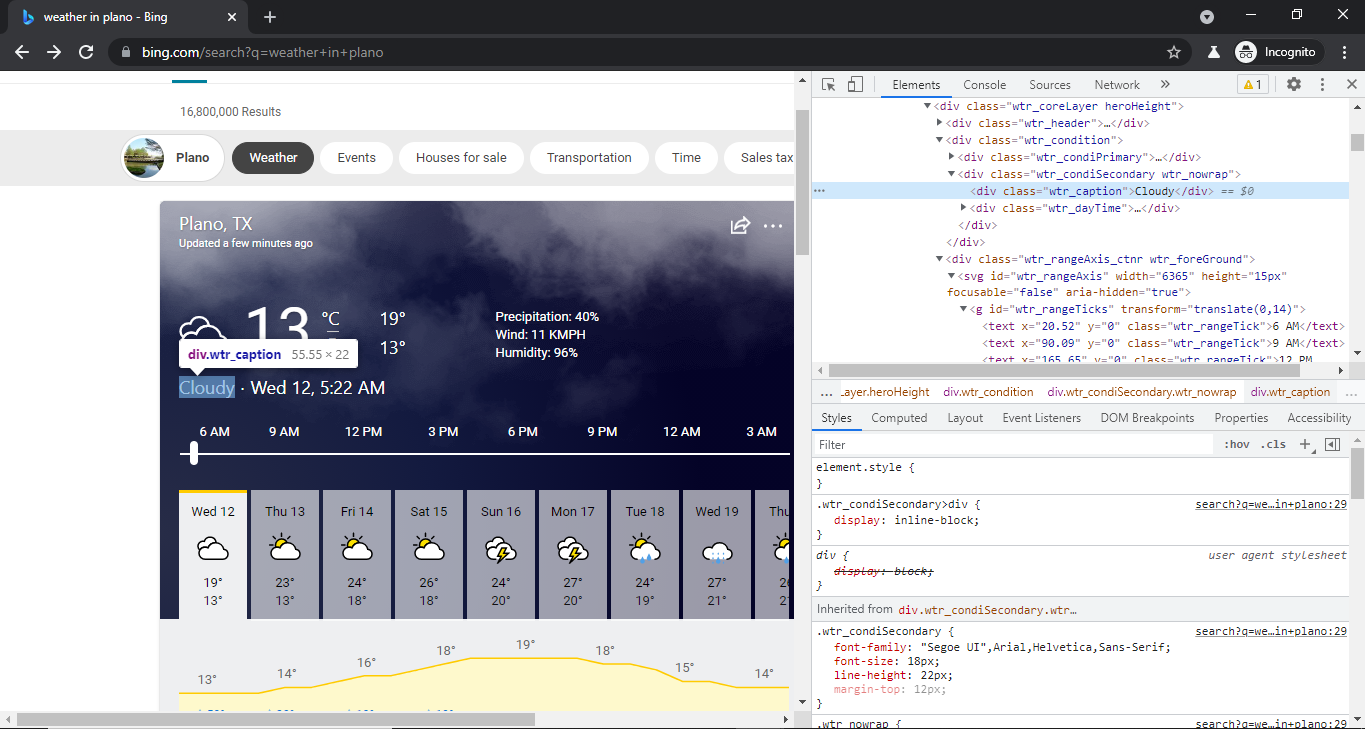Viewport: 1365px width, 729px height.
Task: Collapse the wtr_rangeTicks g node
Action: pos(963,310)
